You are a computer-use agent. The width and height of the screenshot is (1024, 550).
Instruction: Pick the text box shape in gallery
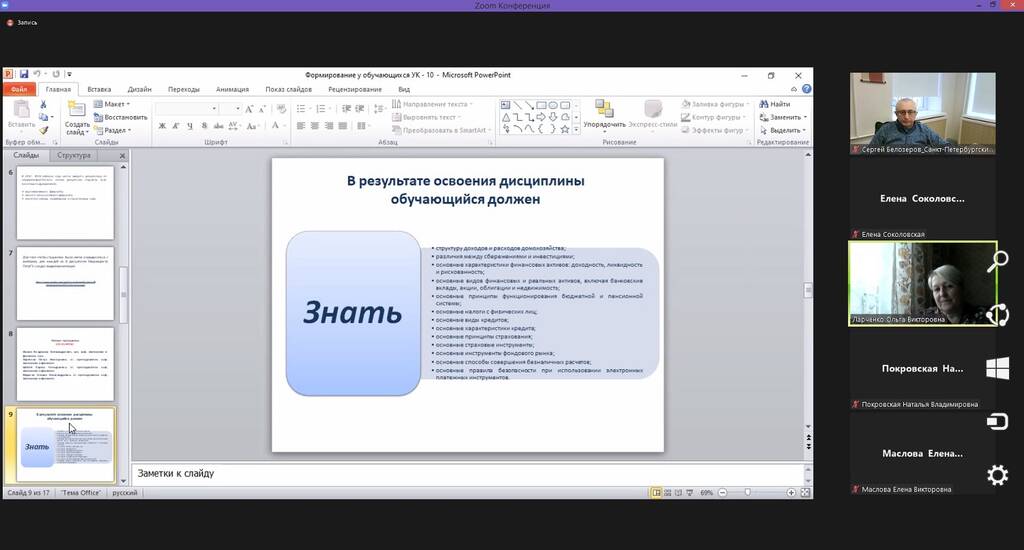(x=505, y=105)
